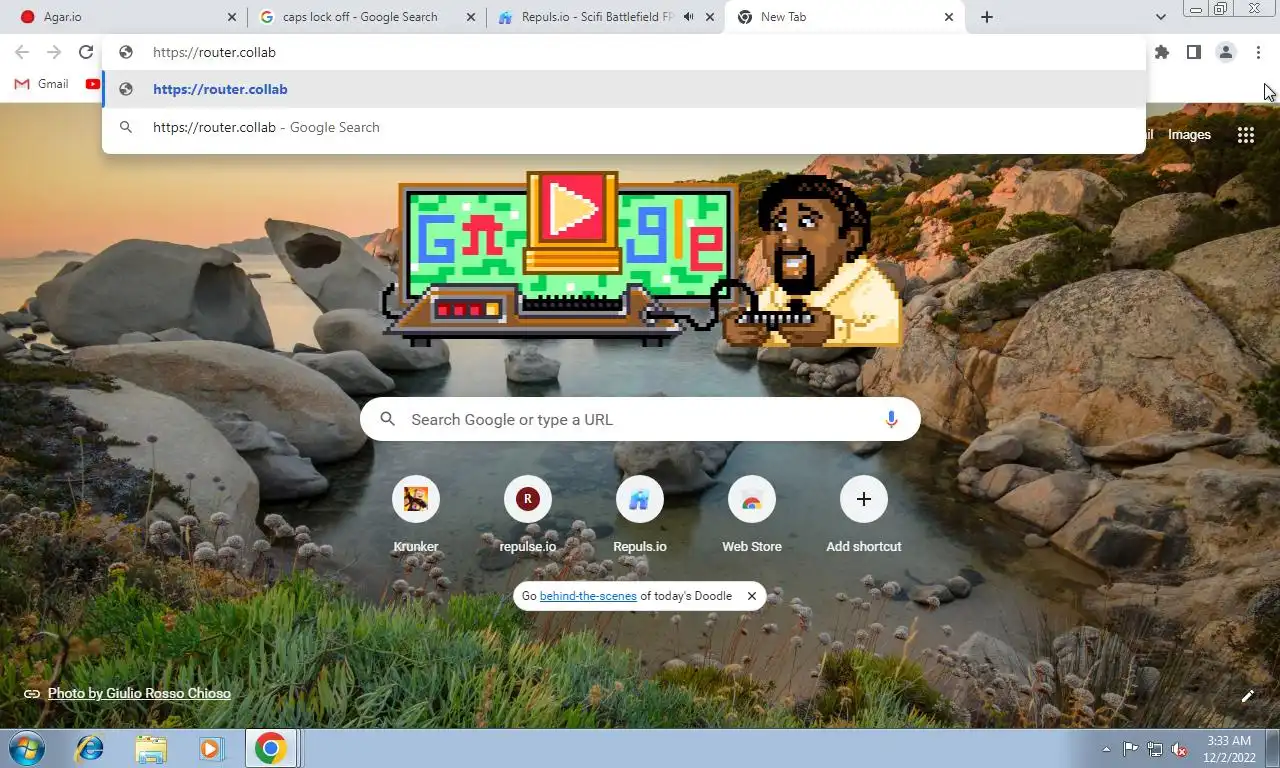Open a new tab with plus button
This screenshot has height=768, width=1280.
click(x=987, y=17)
